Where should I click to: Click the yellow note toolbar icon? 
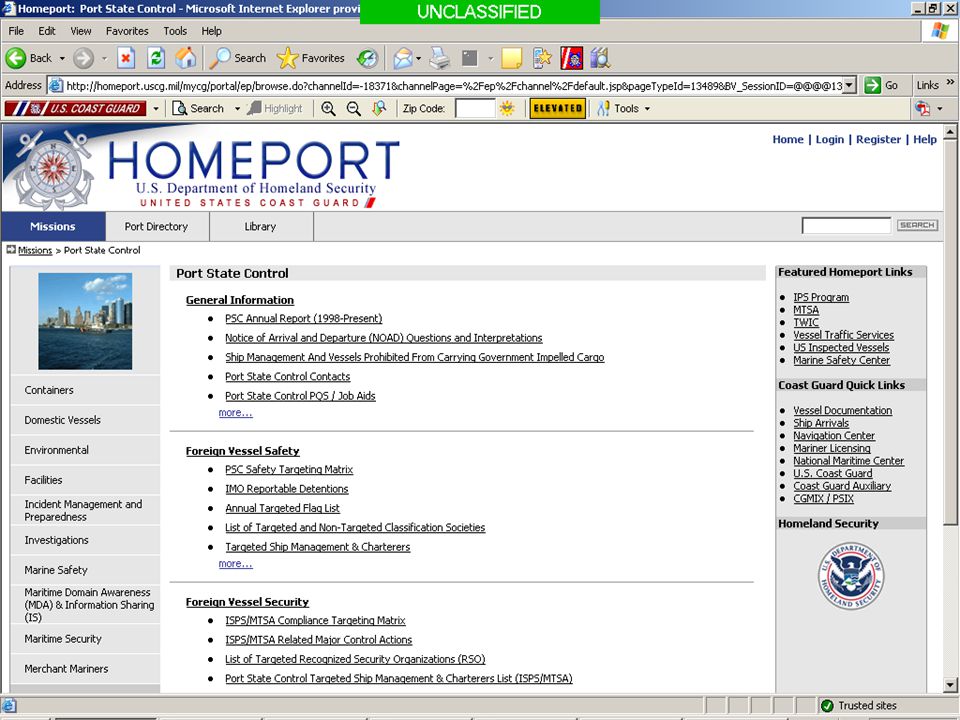[511, 58]
